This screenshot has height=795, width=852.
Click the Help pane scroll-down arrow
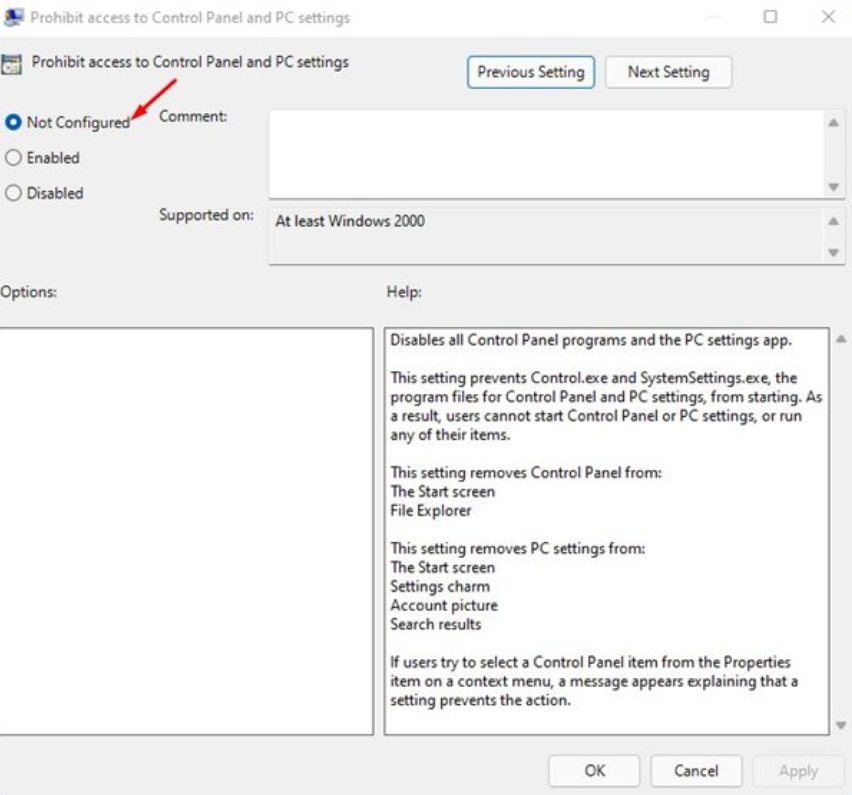click(841, 725)
